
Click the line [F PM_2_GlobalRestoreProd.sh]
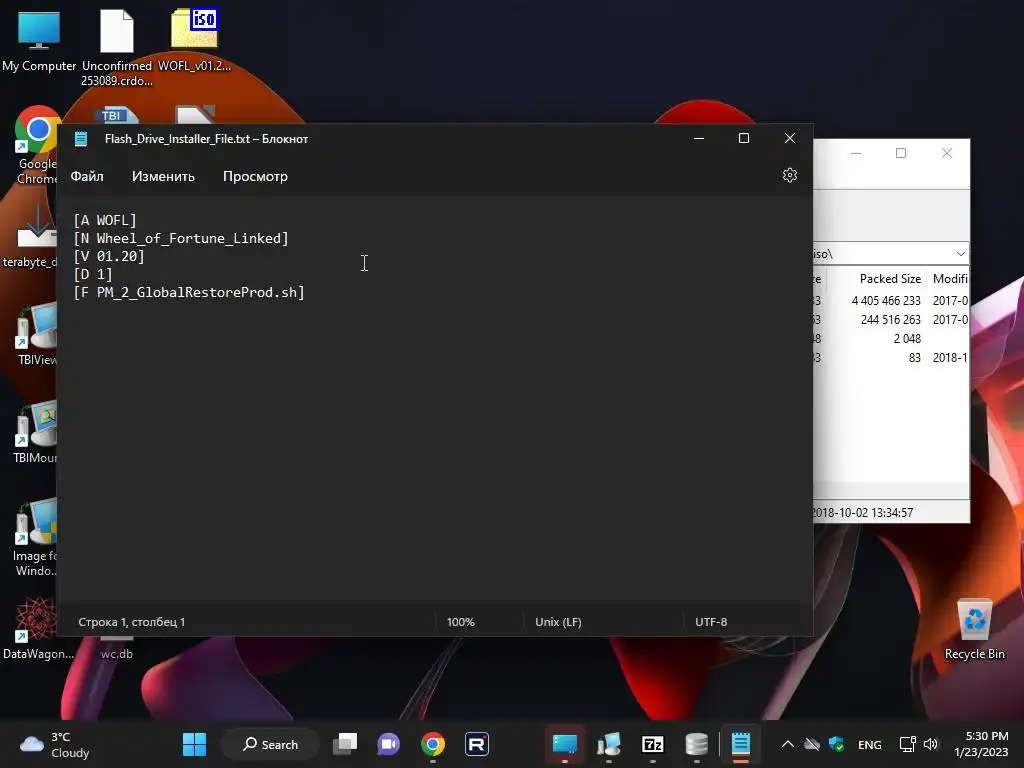click(189, 292)
